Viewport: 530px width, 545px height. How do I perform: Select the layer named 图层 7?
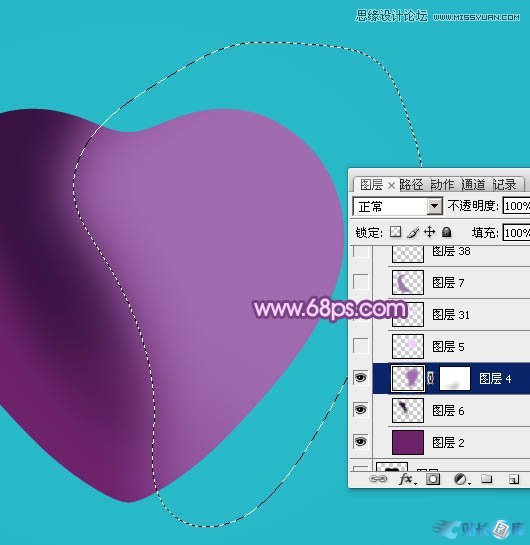click(x=448, y=283)
